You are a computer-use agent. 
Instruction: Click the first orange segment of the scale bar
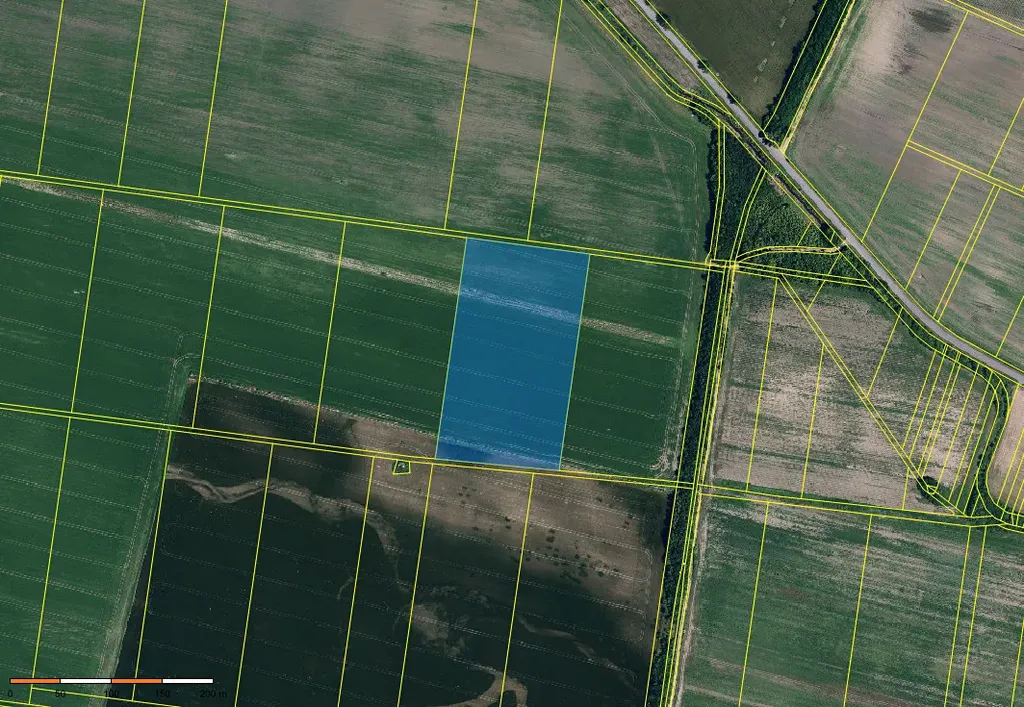pos(35,681)
